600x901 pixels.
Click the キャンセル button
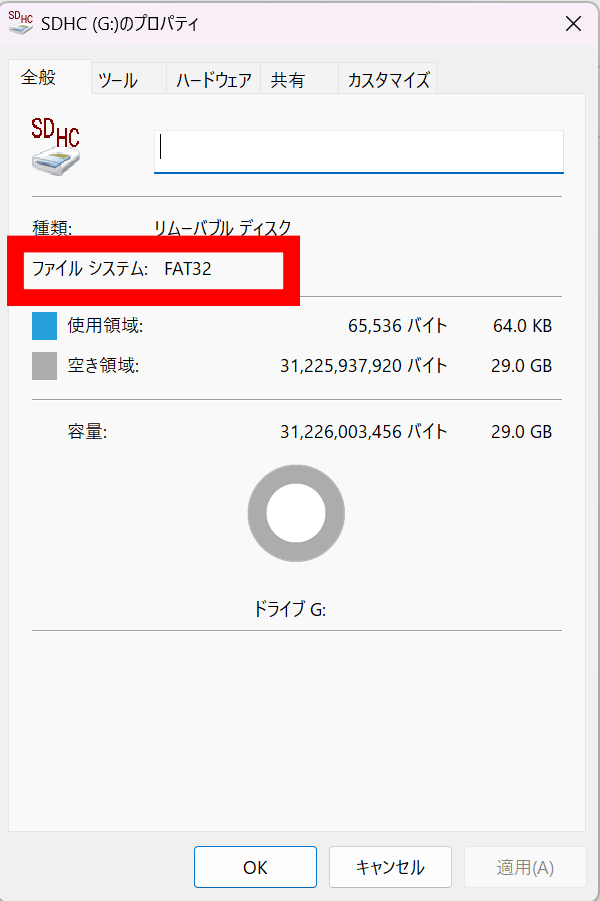coord(390,867)
